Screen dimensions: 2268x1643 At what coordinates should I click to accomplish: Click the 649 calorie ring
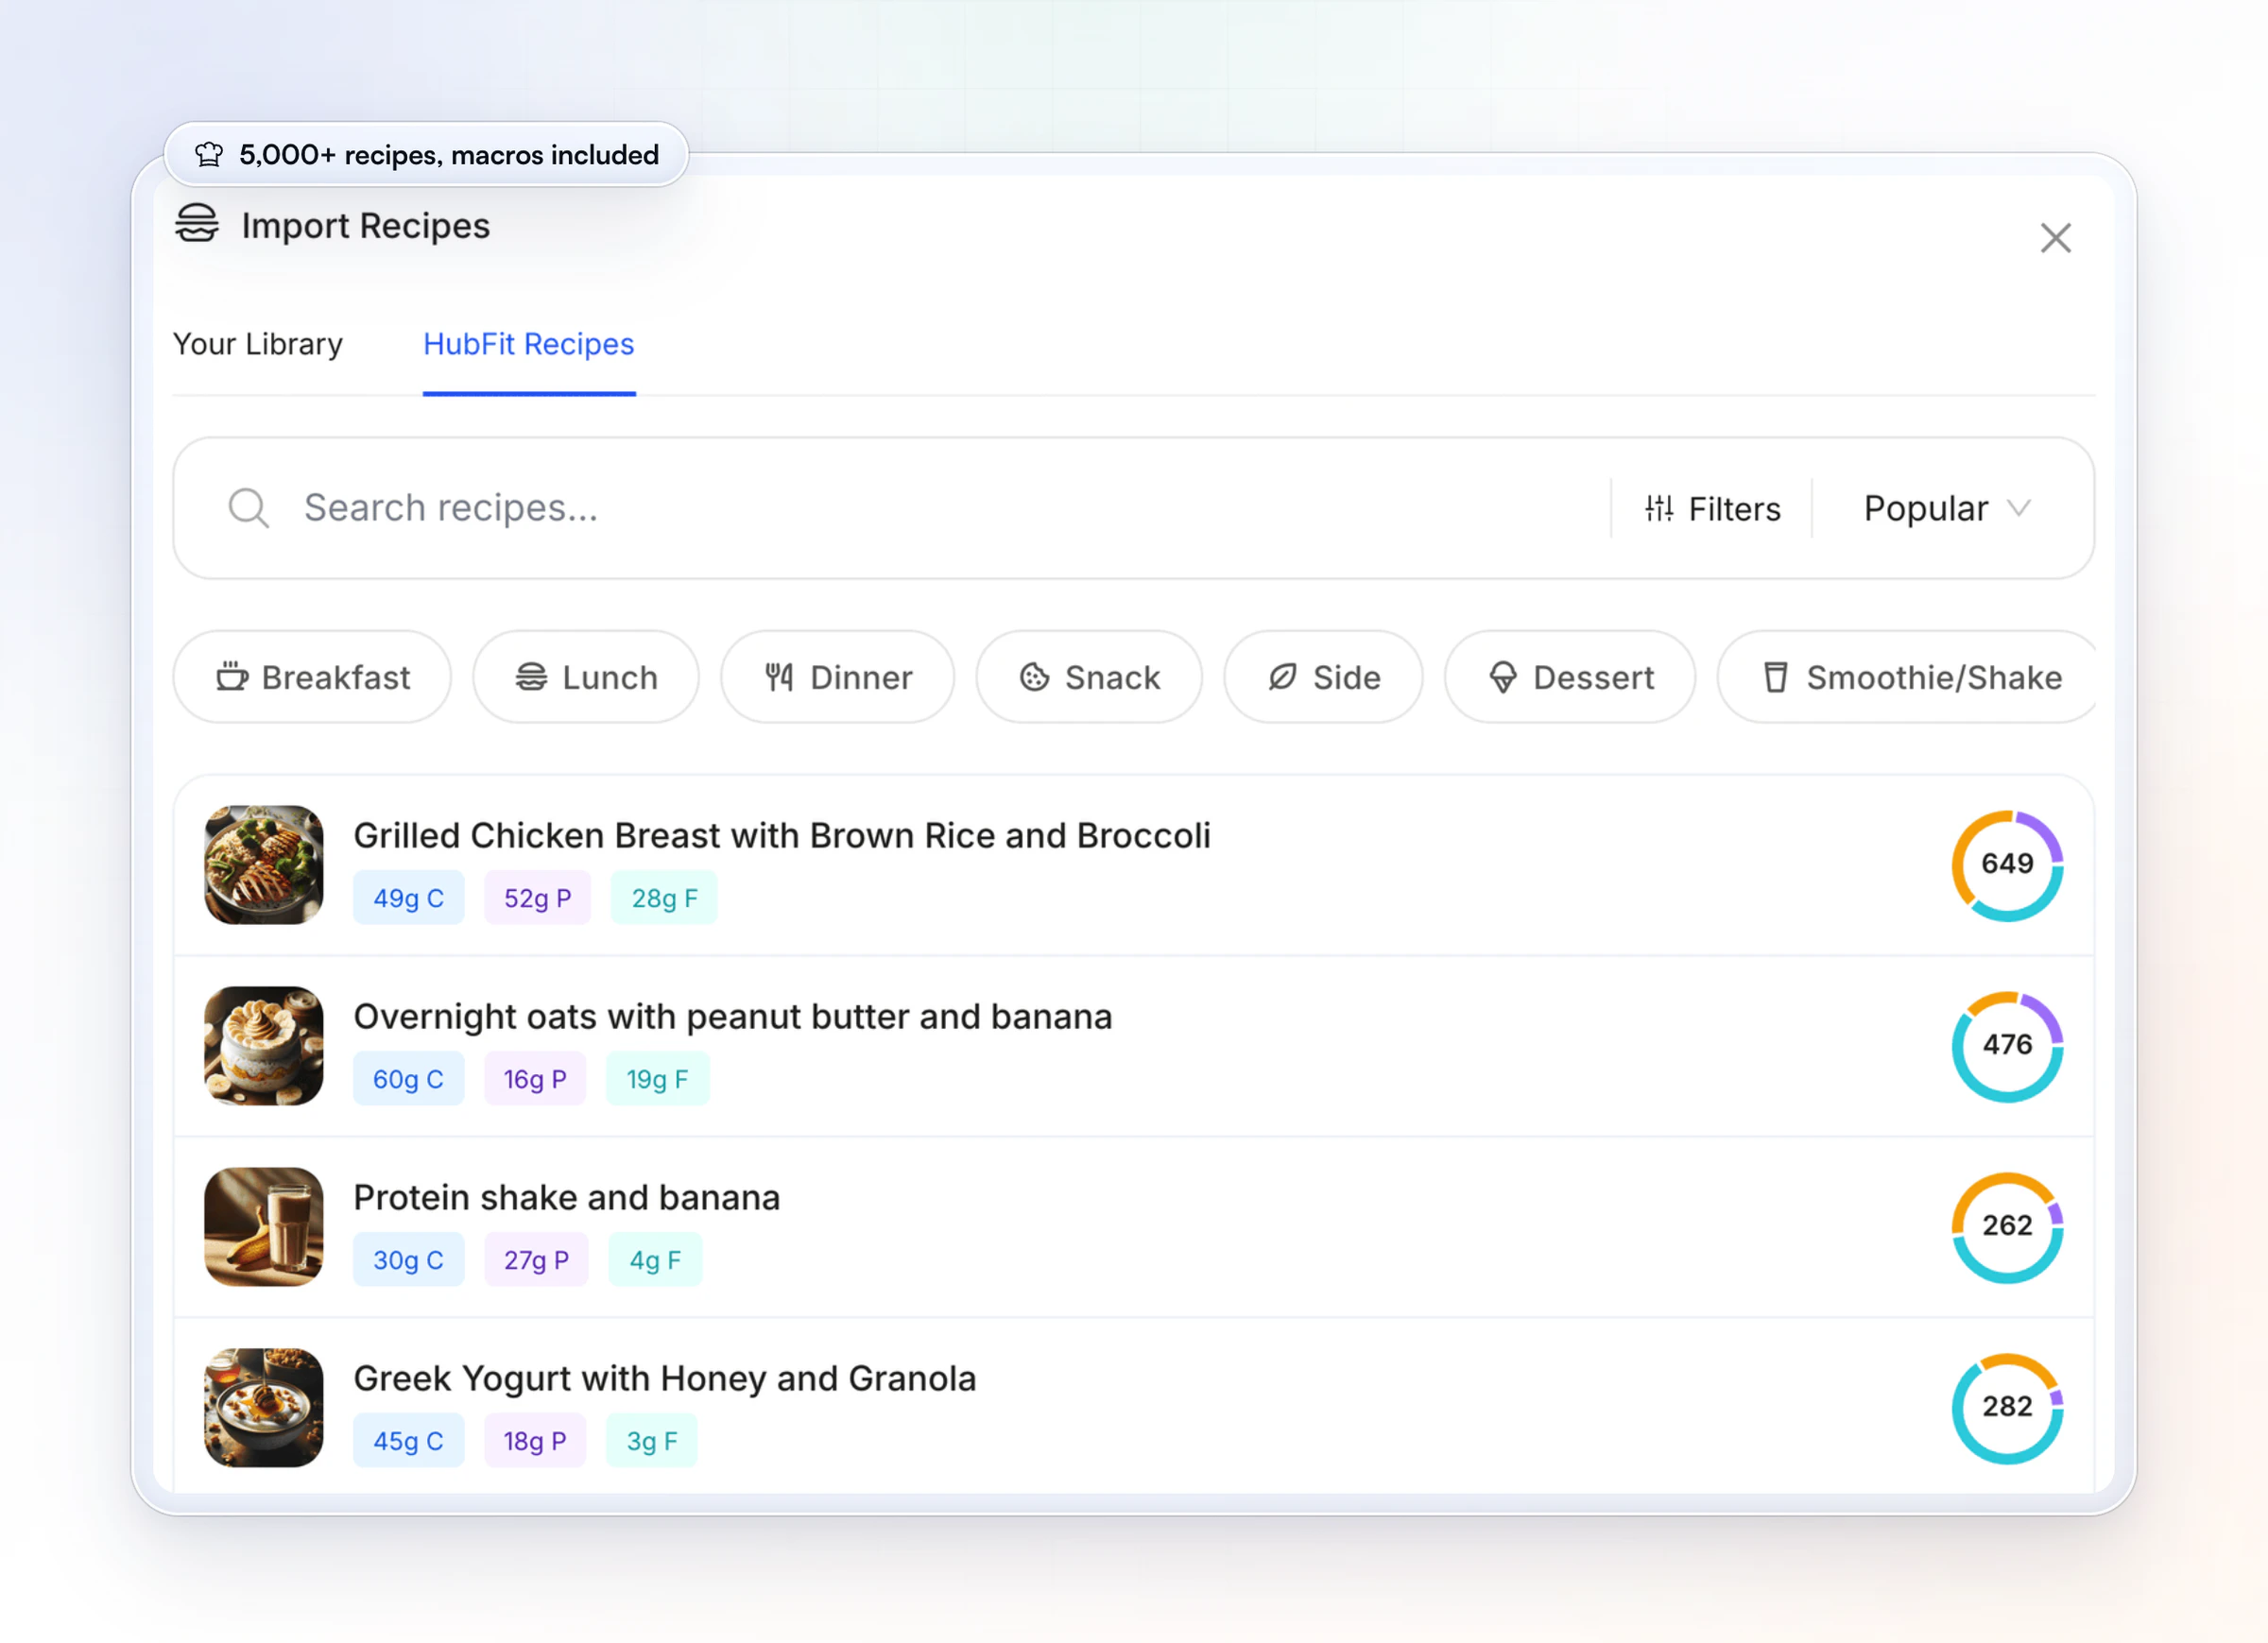point(2007,865)
